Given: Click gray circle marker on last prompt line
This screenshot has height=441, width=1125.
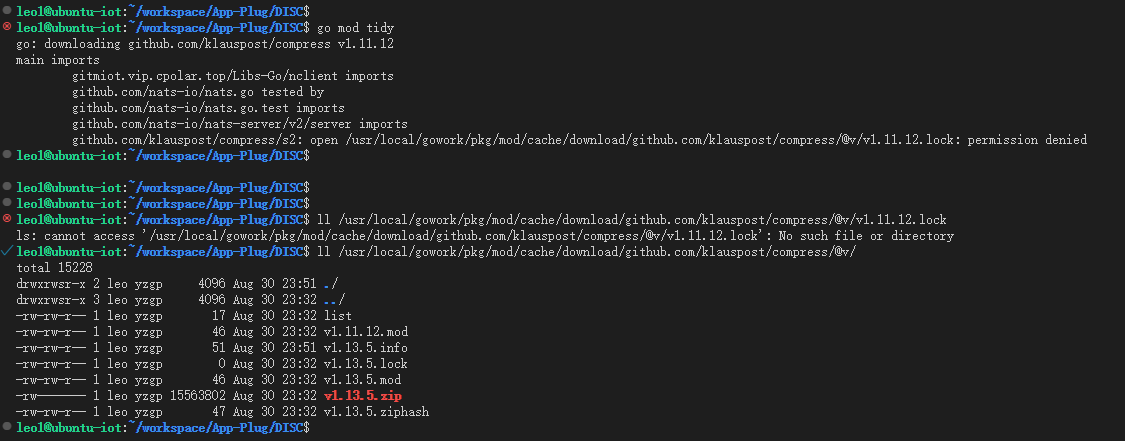Looking at the screenshot, I should 7,427.
